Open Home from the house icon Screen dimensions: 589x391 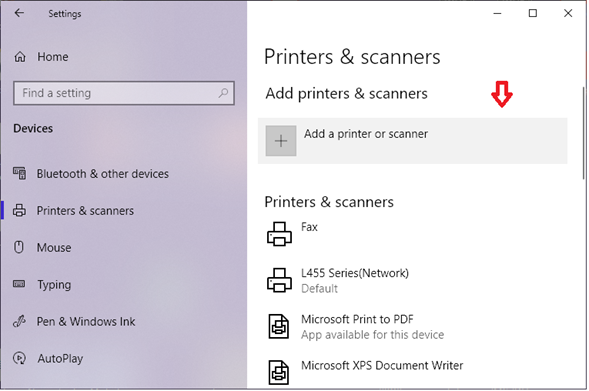pyautogui.click(x=20, y=57)
